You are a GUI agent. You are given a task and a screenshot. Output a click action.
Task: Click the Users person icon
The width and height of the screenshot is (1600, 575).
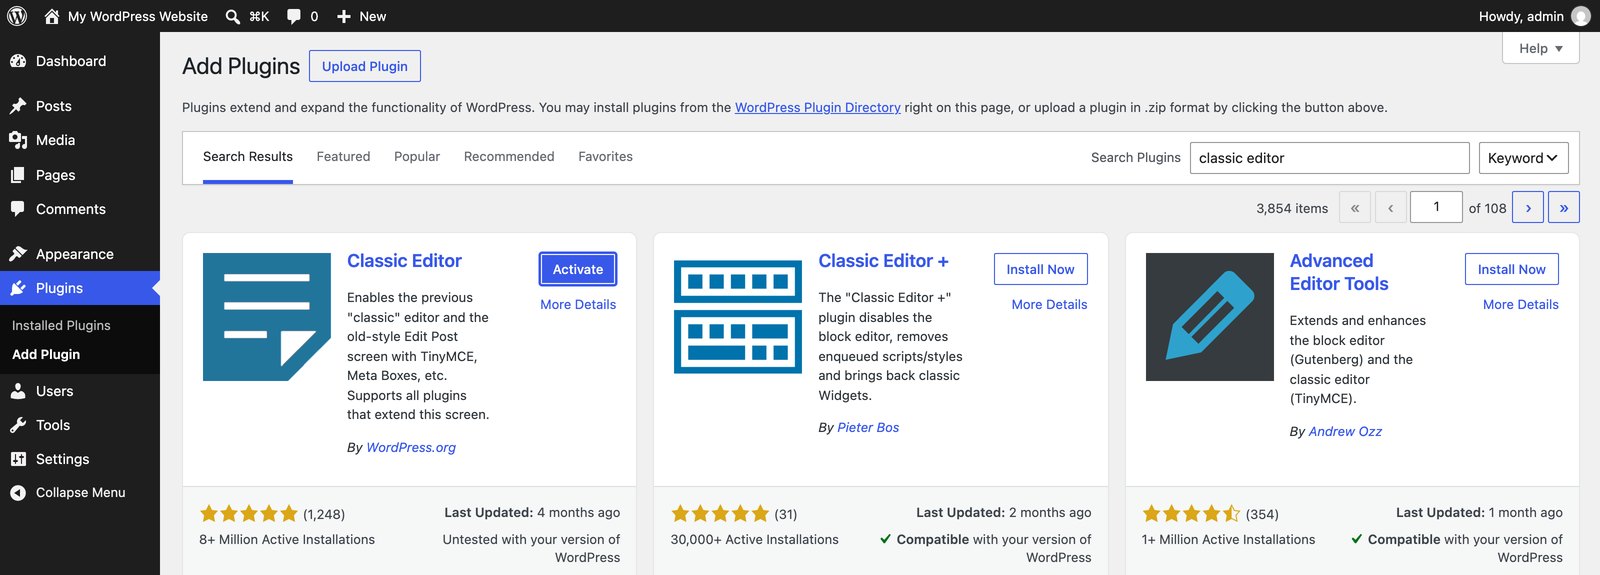pyautogui.click(x=18, y=391)
